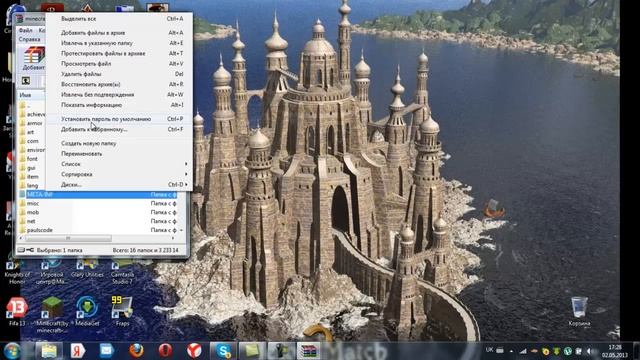Choose 'Извлечь в указанную папку' menu entry

119,43
